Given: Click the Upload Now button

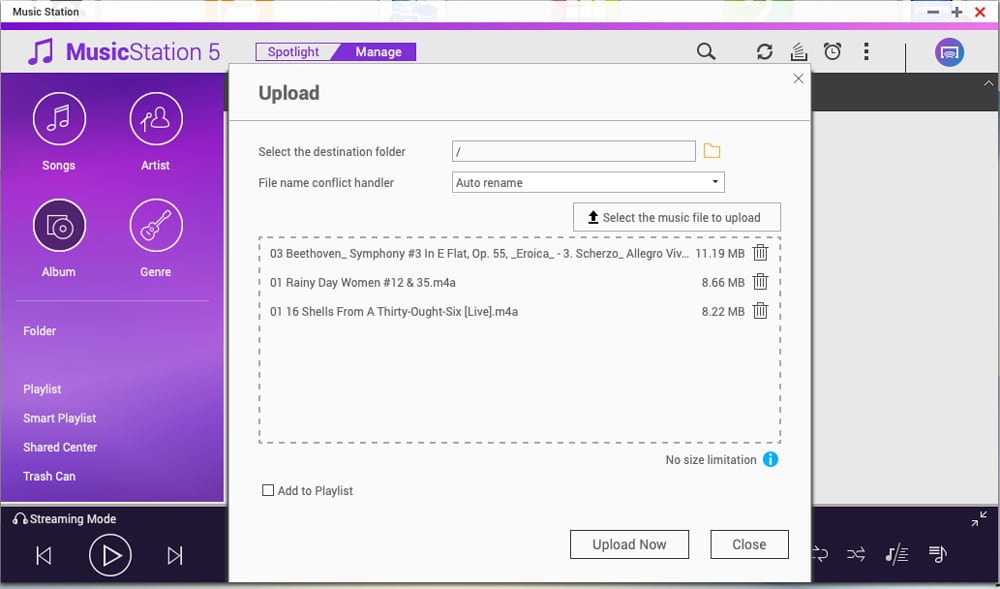Looking at the screenshot, I should pyautogui.click(x=629, y=544).
